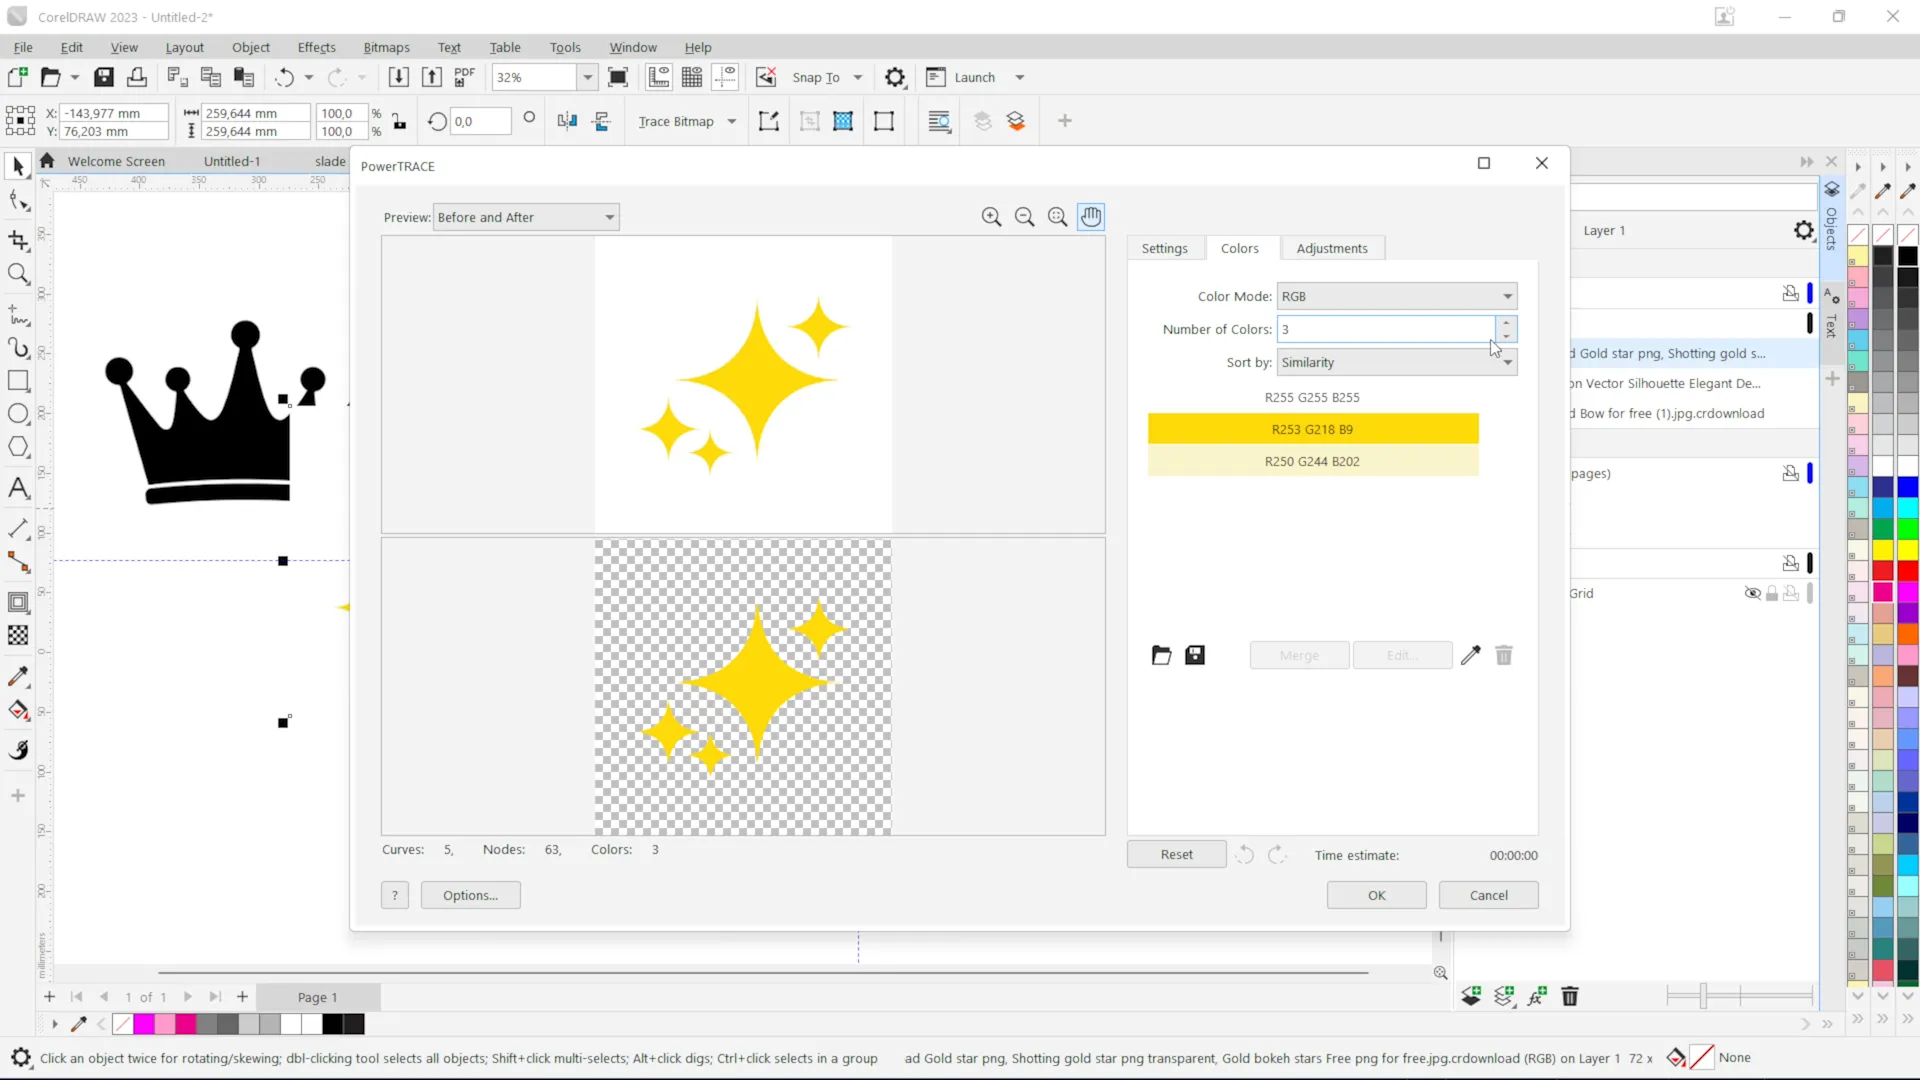This screenshot has height=1080, width=1920.
Task: Open the Sort by Similarity dropdown
Action: pos(1397,362)
